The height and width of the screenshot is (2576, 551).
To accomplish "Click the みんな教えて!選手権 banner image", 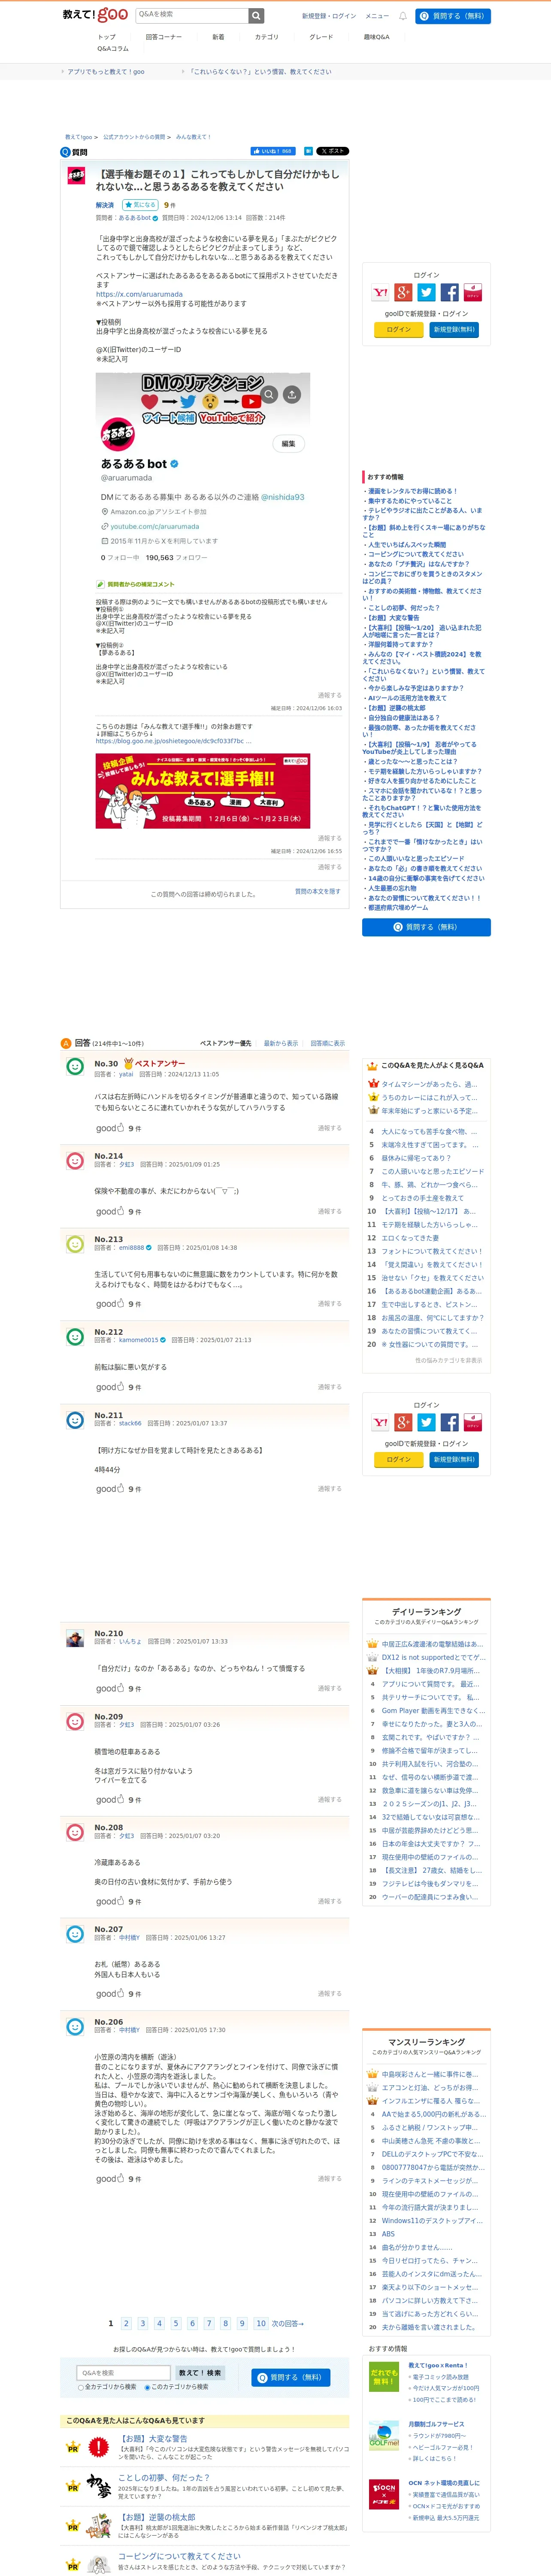I will tap(203, 791).
